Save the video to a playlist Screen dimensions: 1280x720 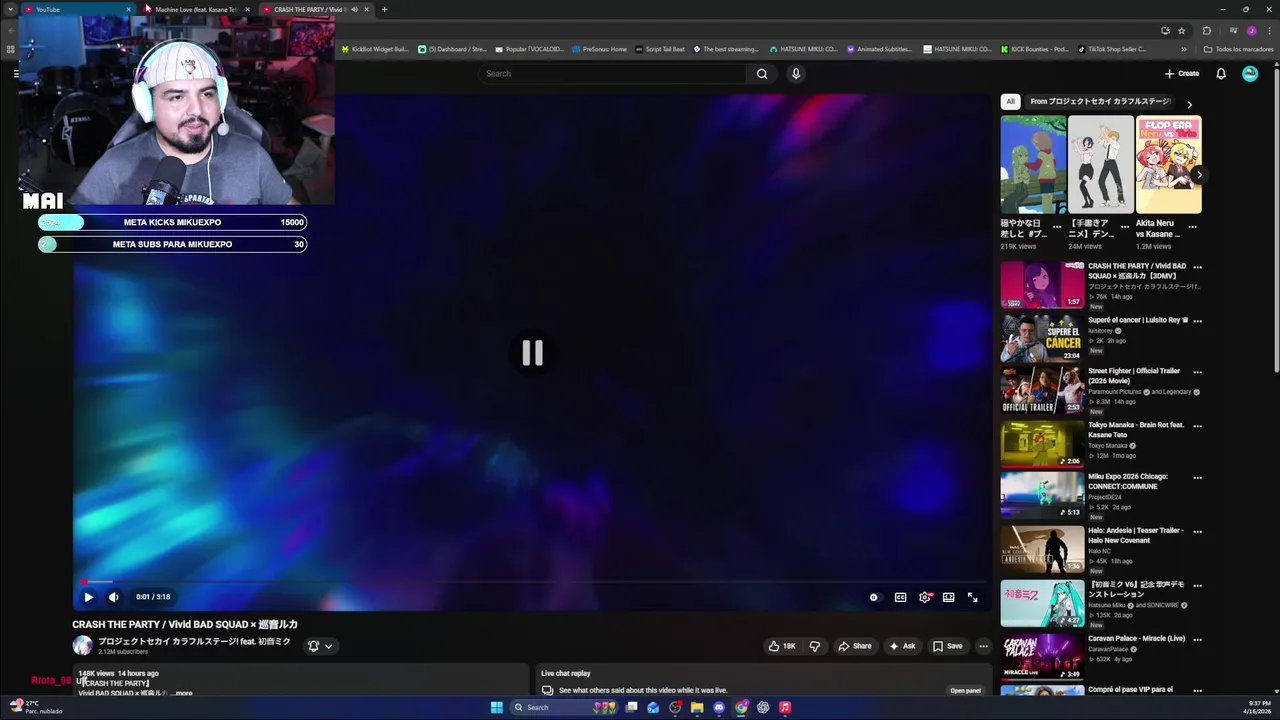pos(947,646)
